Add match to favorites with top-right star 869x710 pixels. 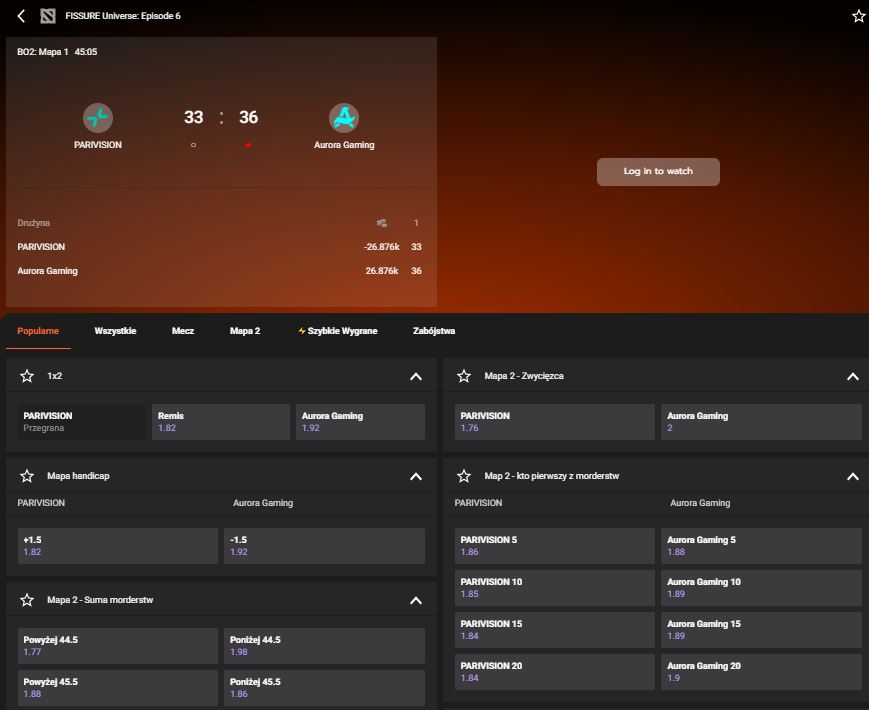point(858,16)
